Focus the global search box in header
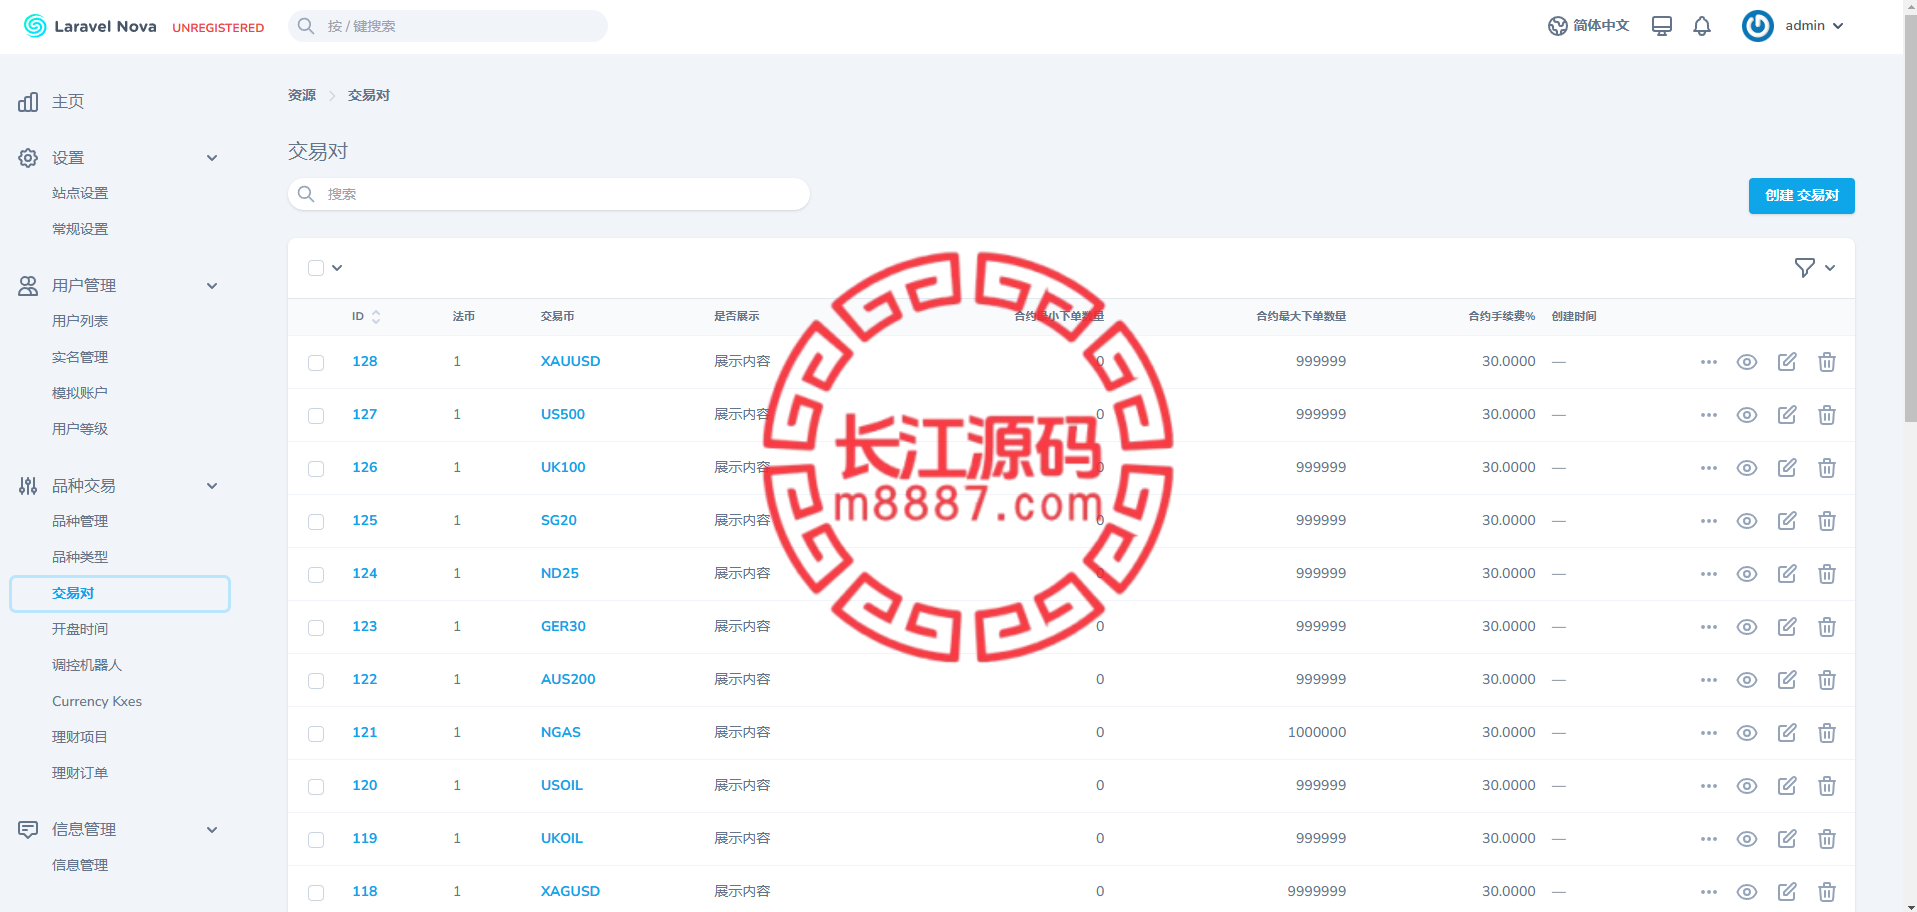1917x912 pixels. click(x=448, y=26)
